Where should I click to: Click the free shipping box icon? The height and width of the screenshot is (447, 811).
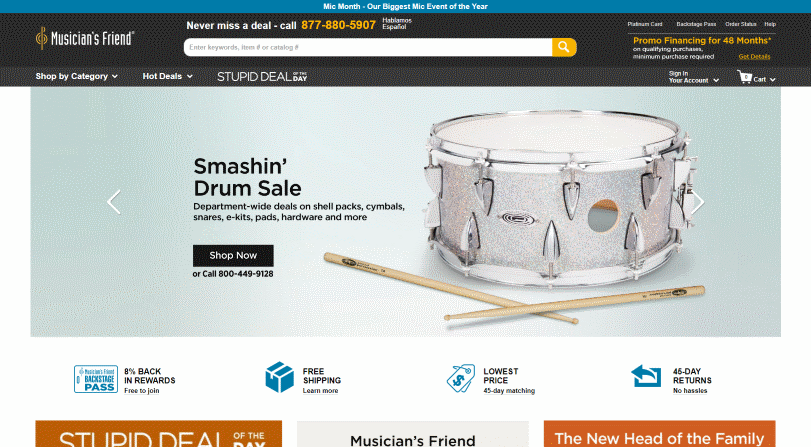coord(279,377)
